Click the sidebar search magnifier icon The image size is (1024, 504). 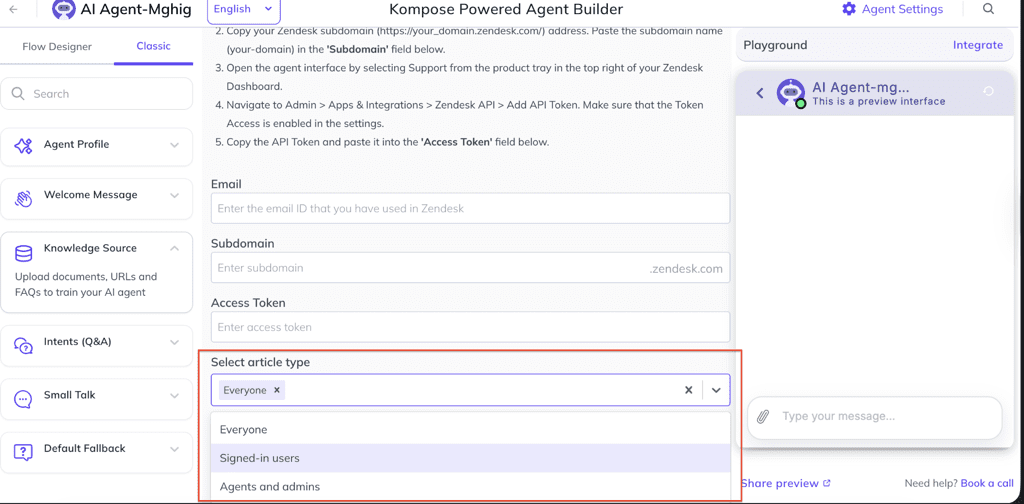click(x=18, y=94)
